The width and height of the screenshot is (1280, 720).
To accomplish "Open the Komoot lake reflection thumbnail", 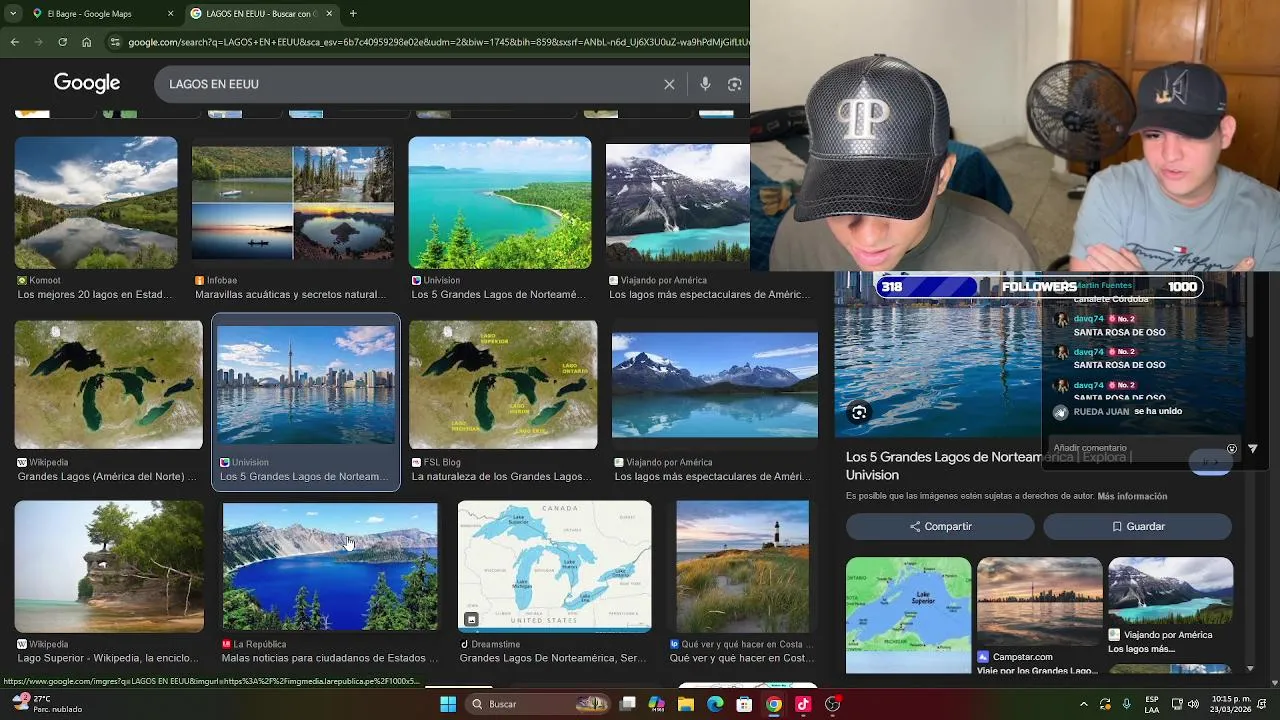I will point(96,202).
